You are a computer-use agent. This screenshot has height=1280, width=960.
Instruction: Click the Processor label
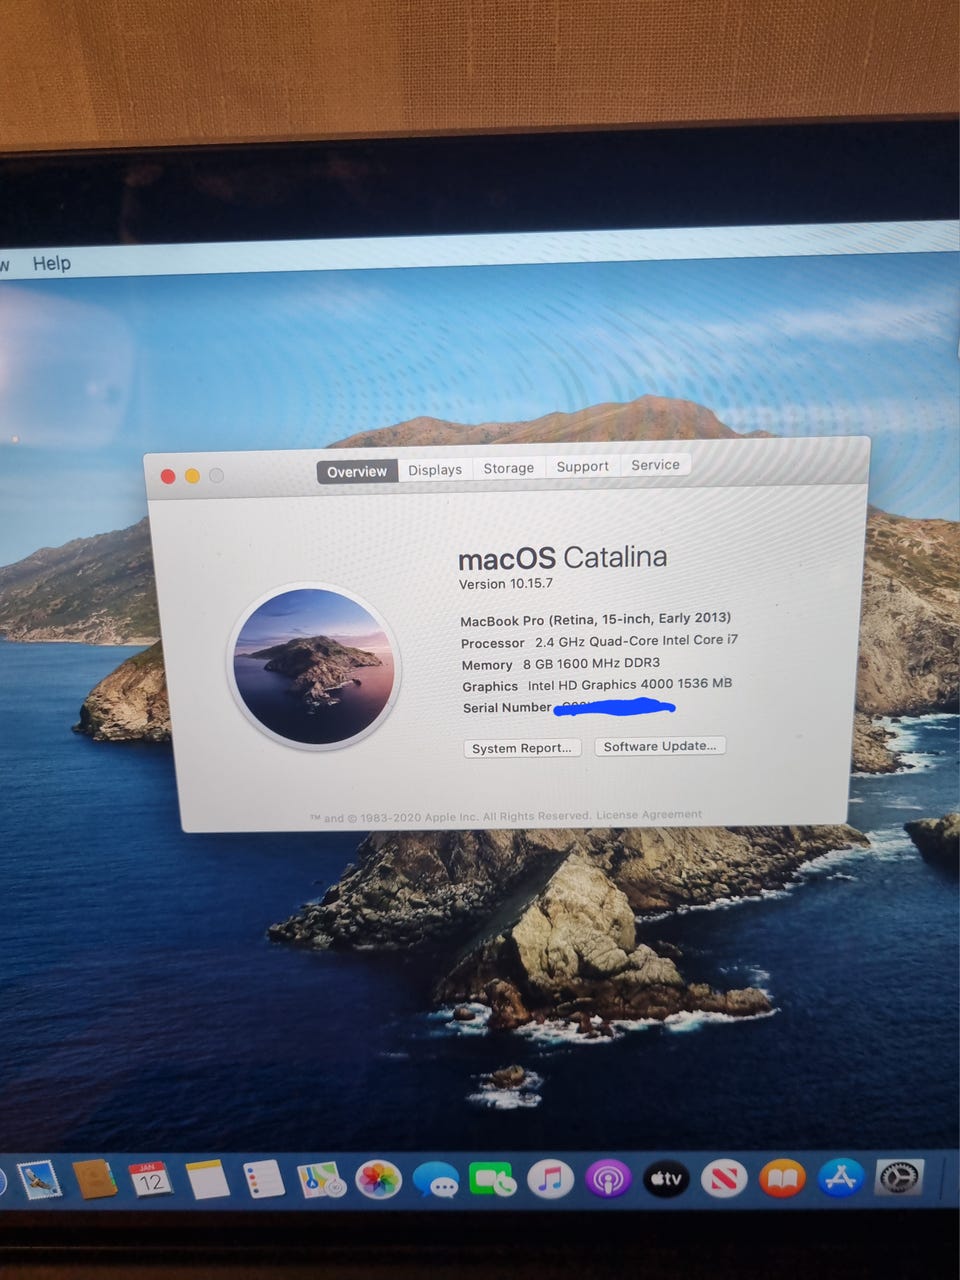point(493,643)
